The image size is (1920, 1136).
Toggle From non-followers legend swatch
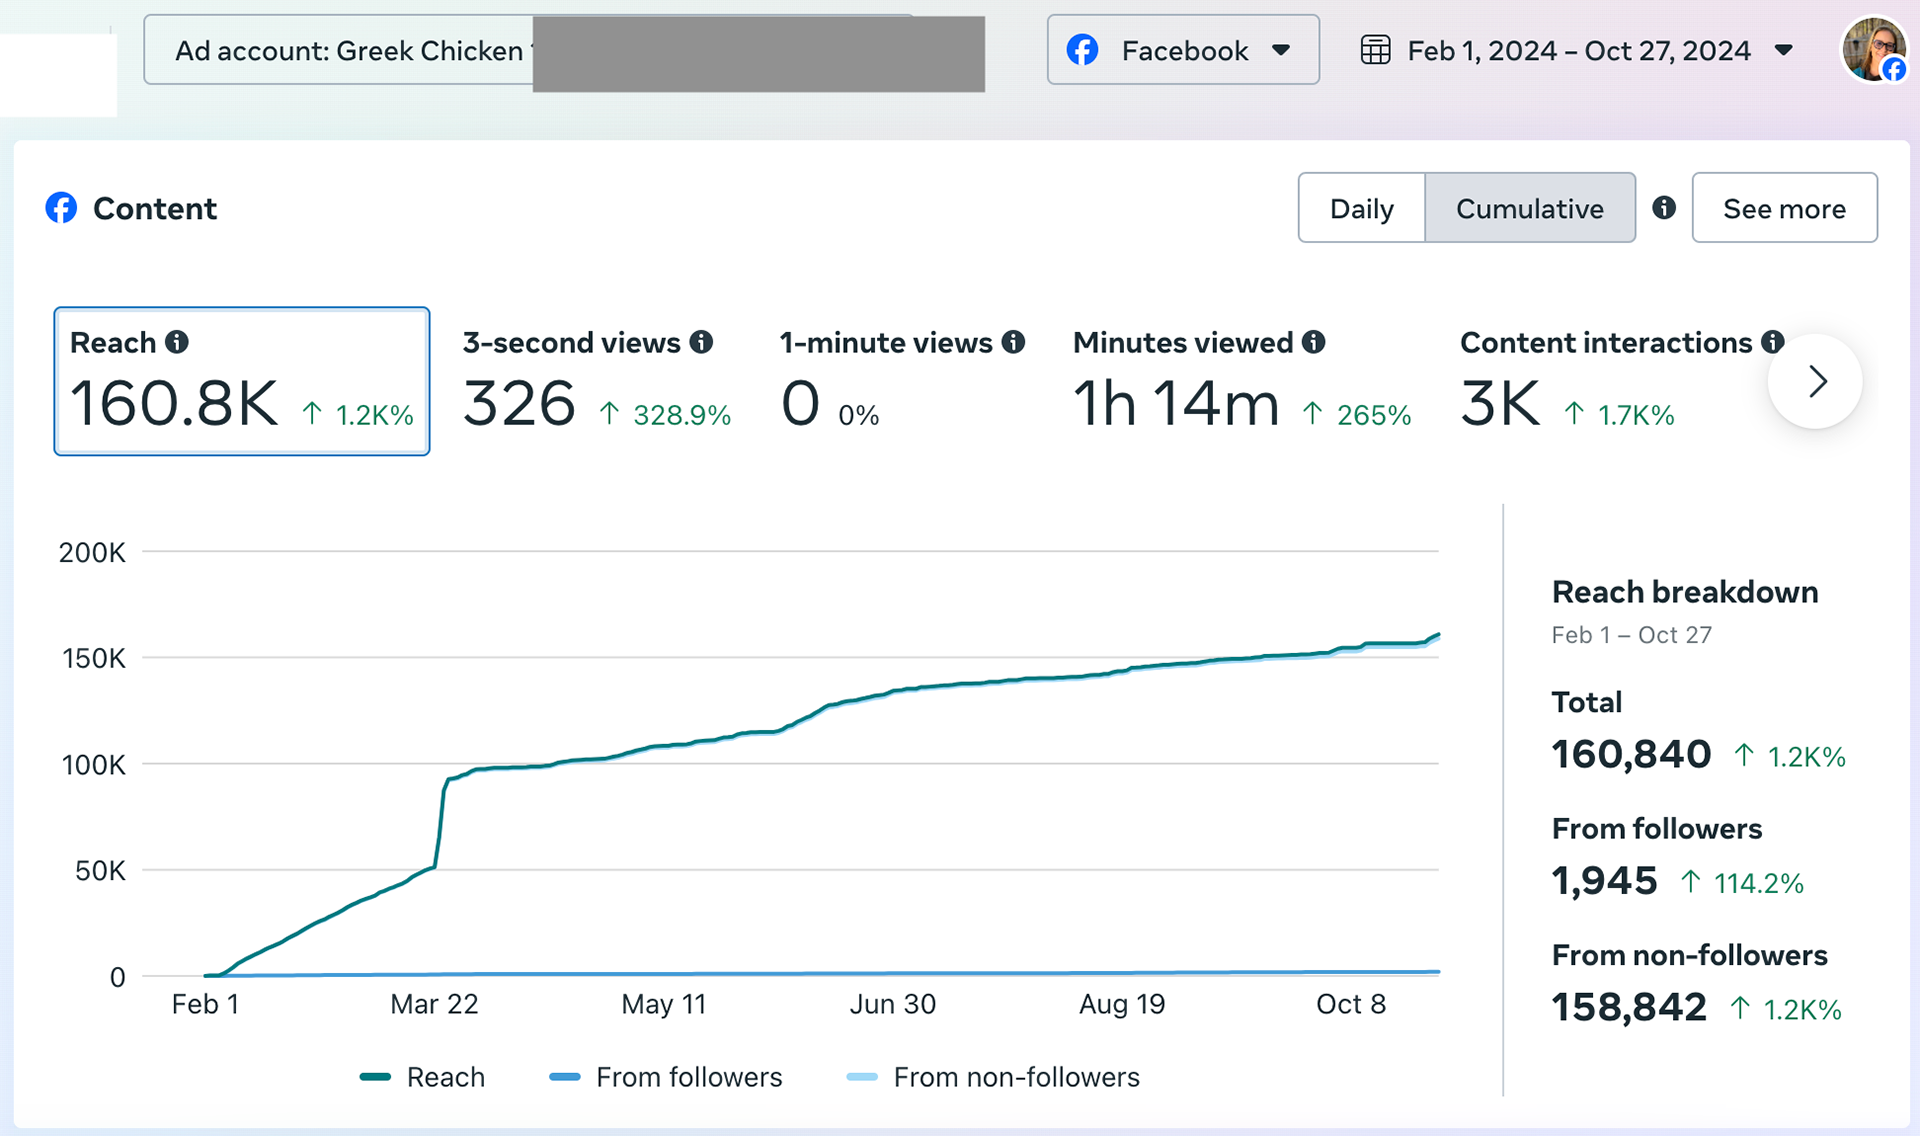[x=862, y=1077]
